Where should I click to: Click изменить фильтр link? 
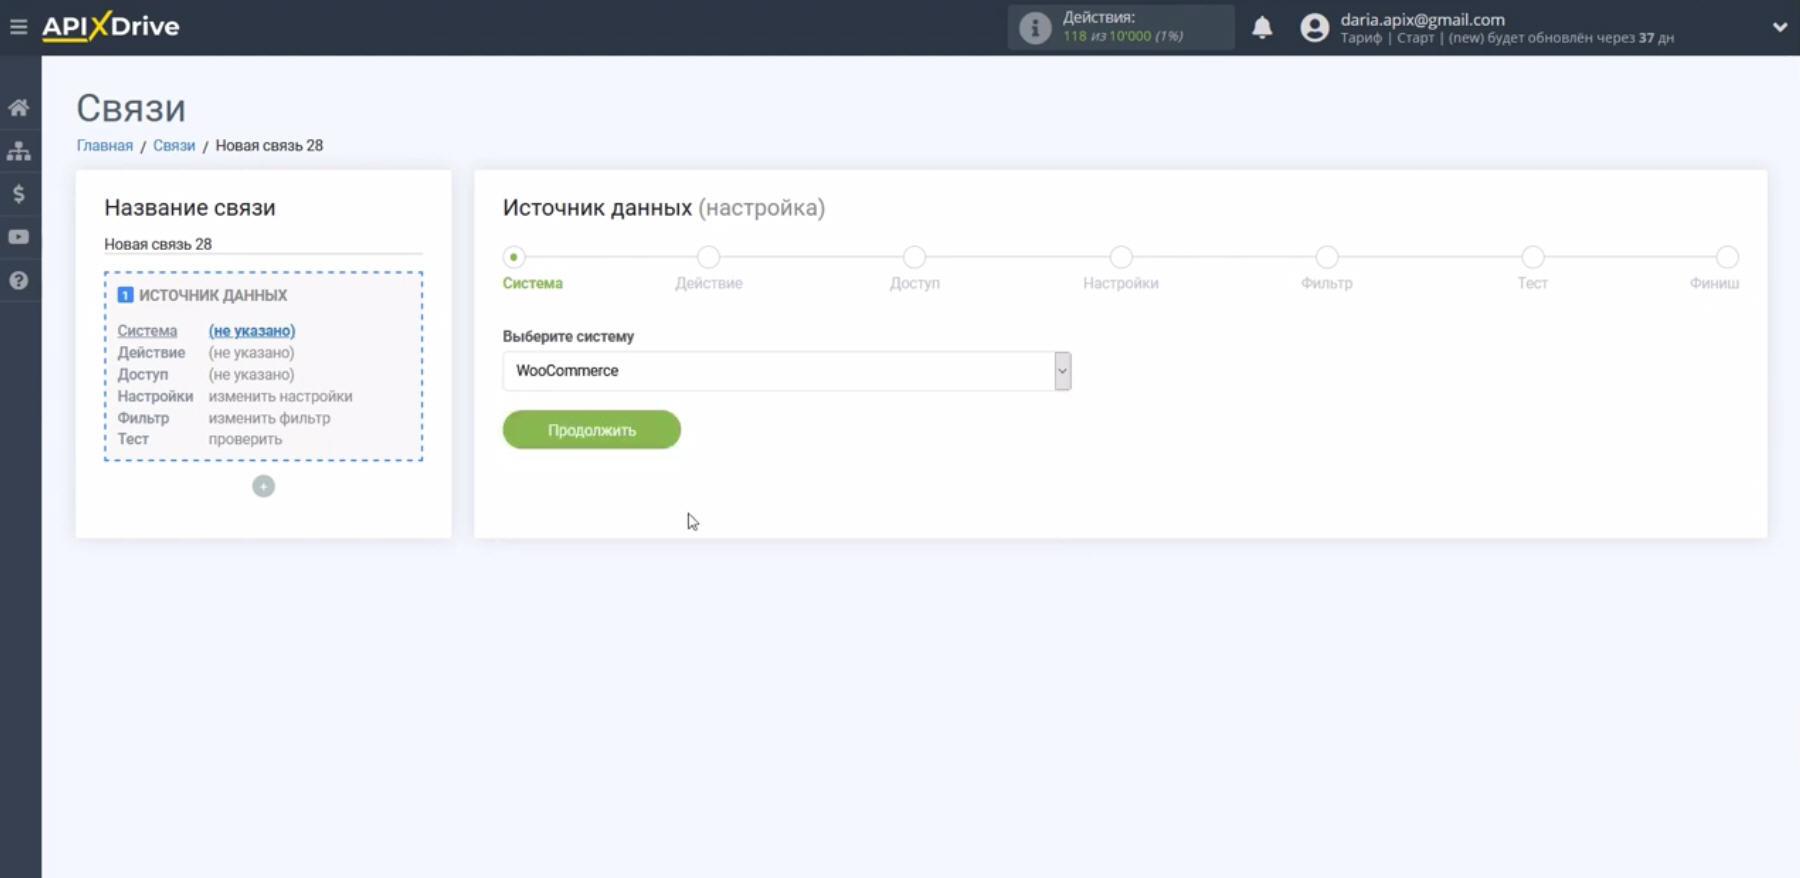[269, 418]
